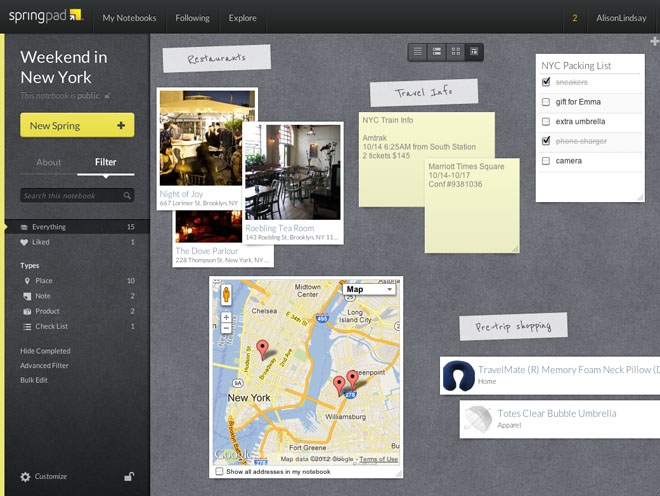The height and width of the screenshot is (496, 660).
Task: Click the New Spring button
Action: [77, 126]
